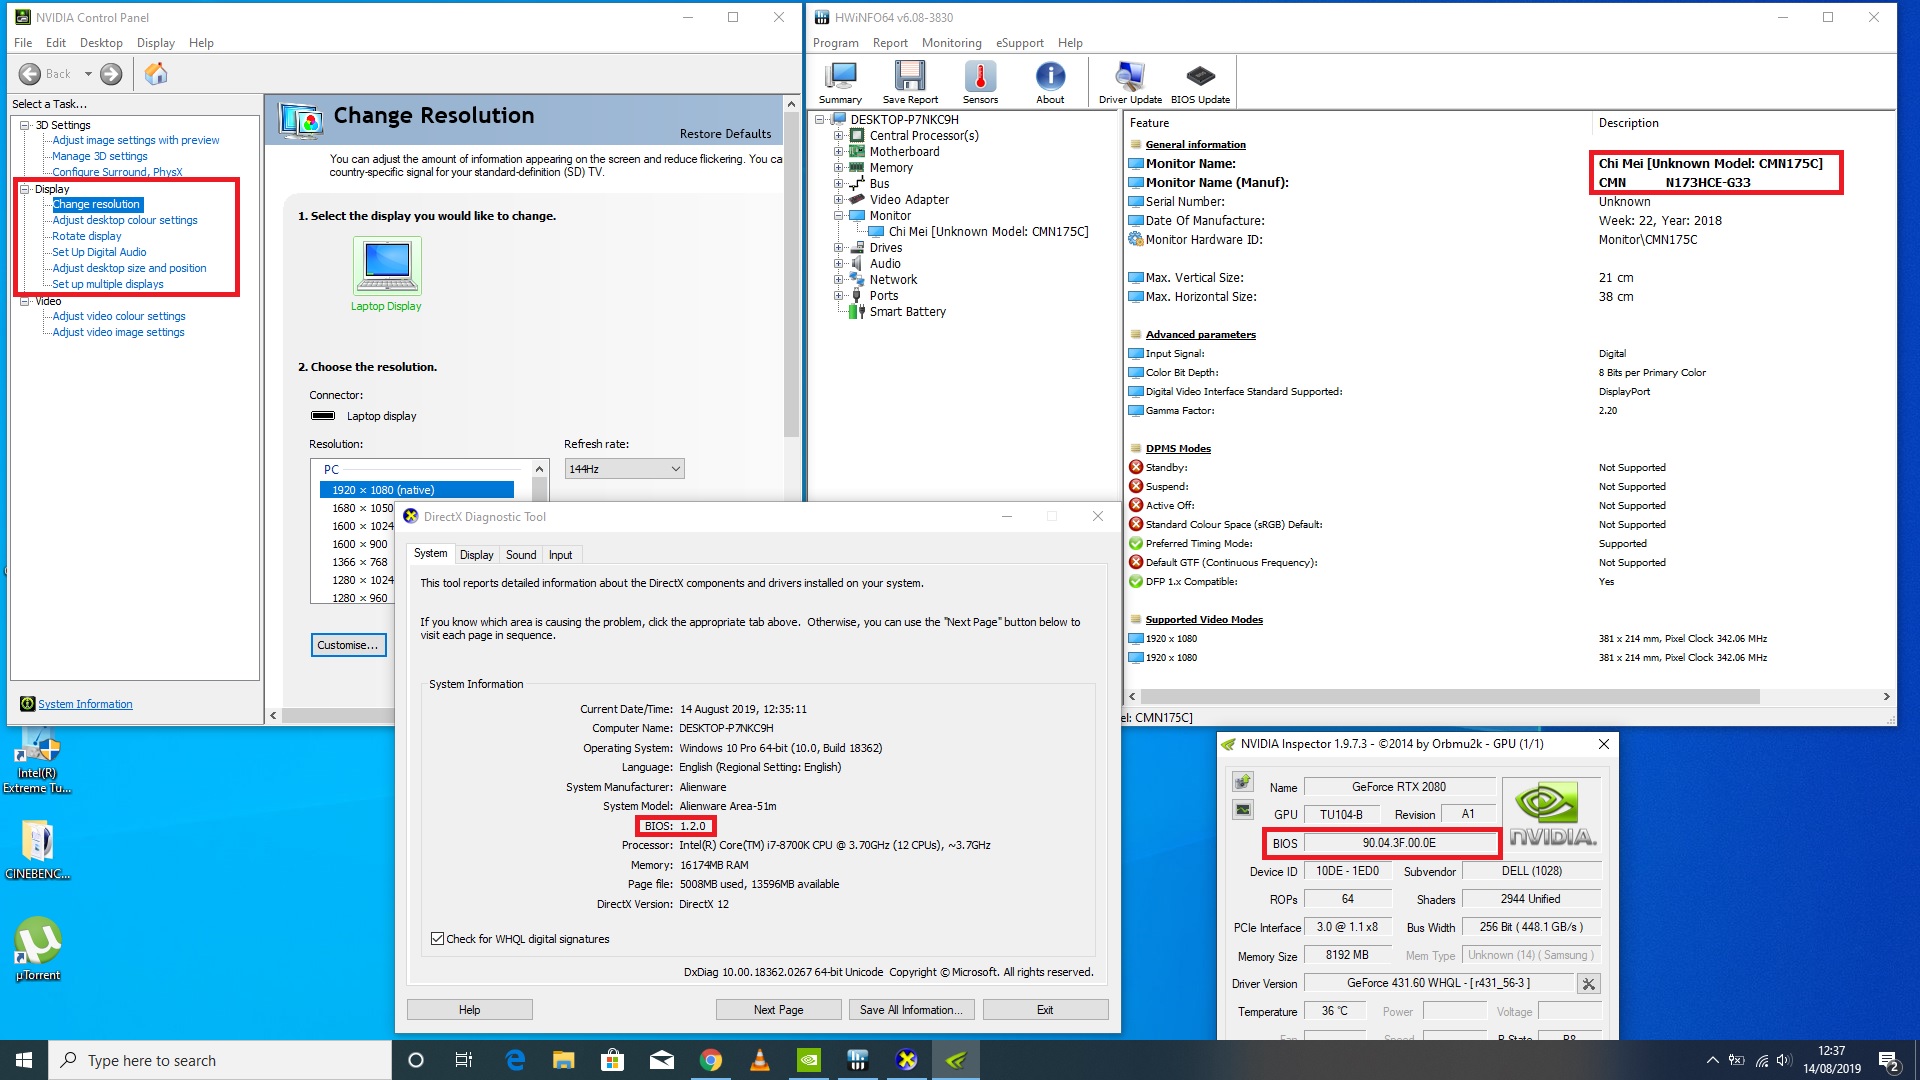This screenshot has width=1920, height=1080.
Task: Click Cortana circle on taskbar
Action: (416, 1060)
